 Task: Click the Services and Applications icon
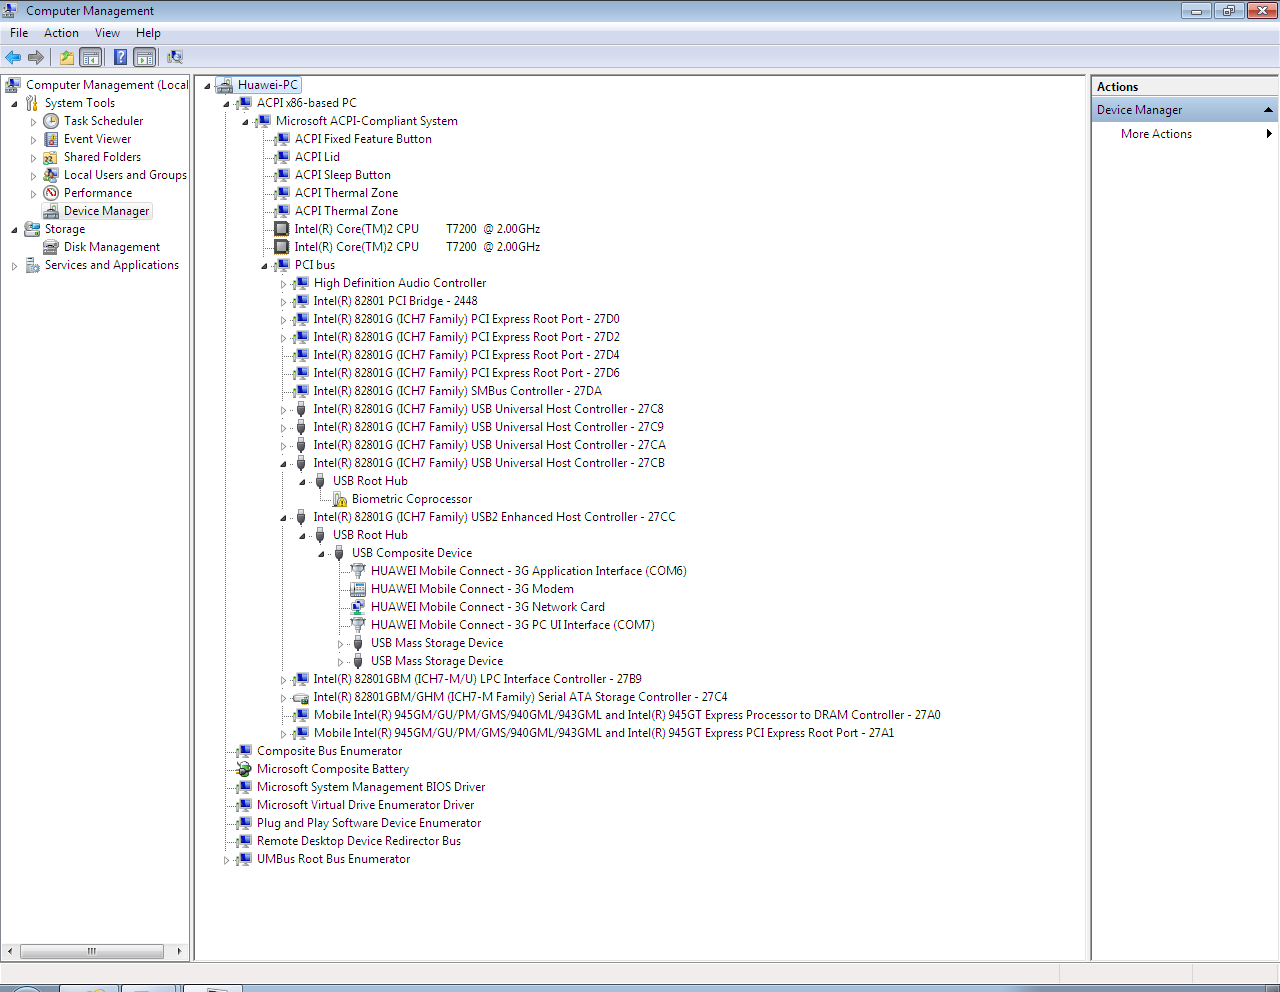click(x=32, y=265)
